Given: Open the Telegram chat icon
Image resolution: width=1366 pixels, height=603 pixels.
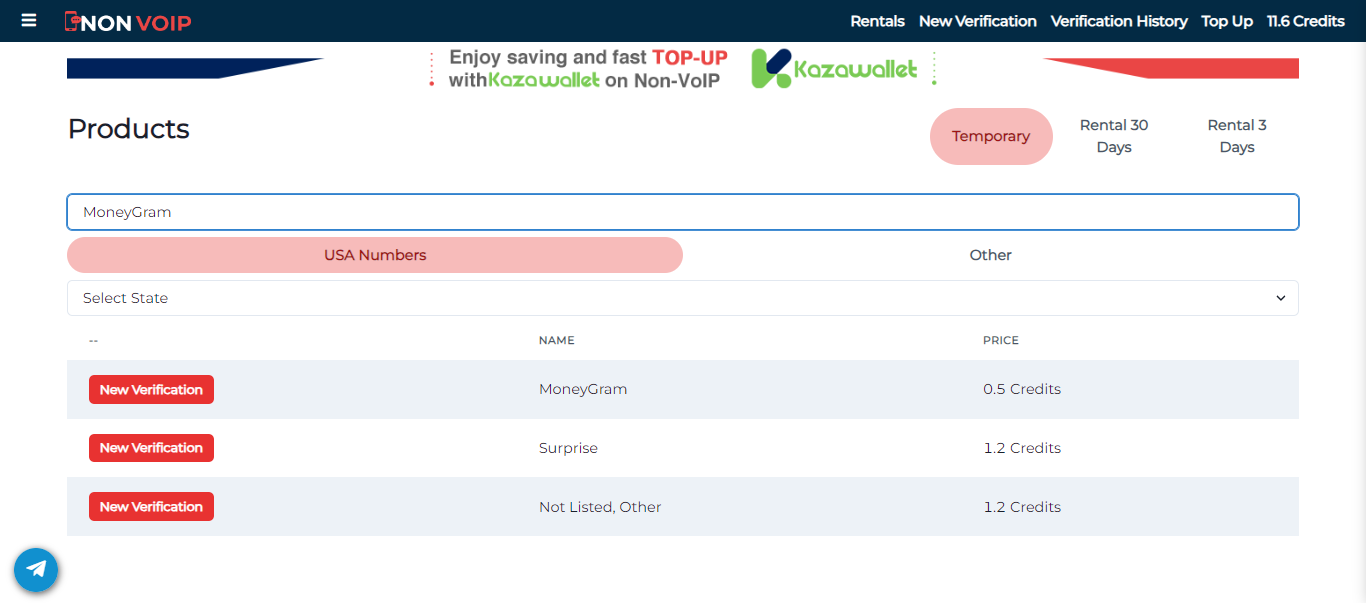Looking at the screenshot, I should point(36,569).
